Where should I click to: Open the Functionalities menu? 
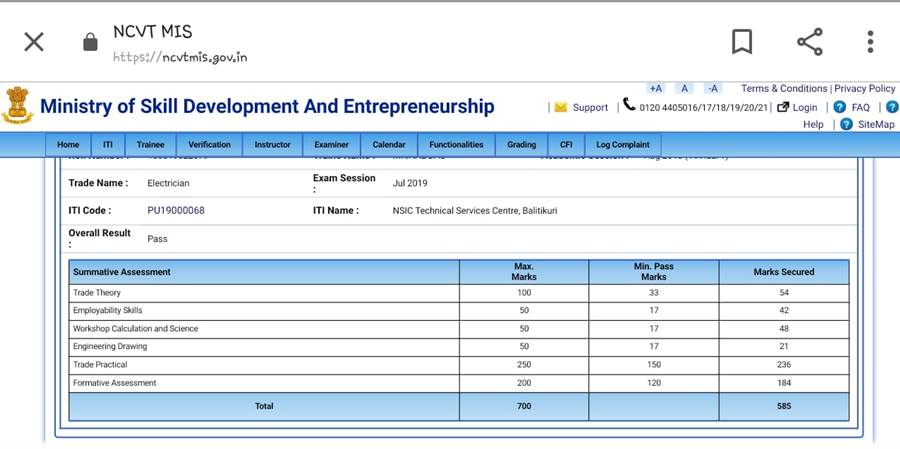click(456, 145)
